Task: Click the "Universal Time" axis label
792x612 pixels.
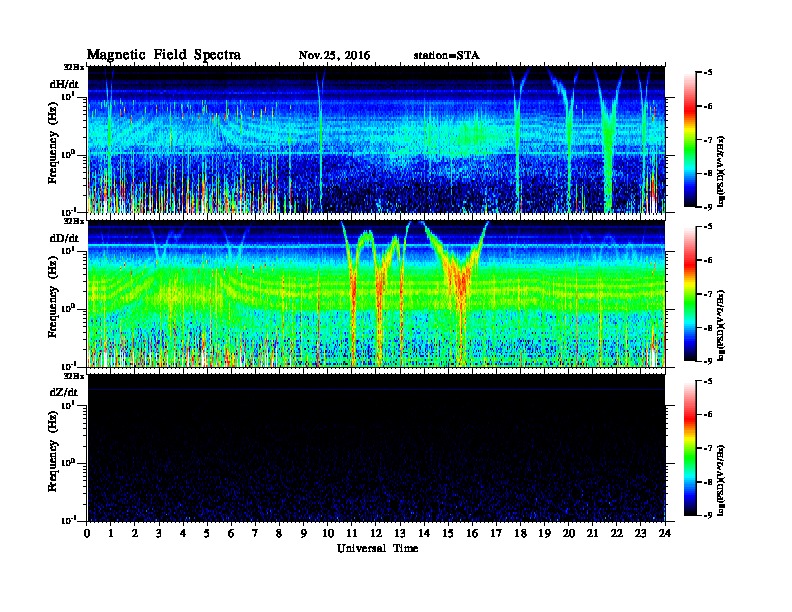Action: tap(377, 548)
